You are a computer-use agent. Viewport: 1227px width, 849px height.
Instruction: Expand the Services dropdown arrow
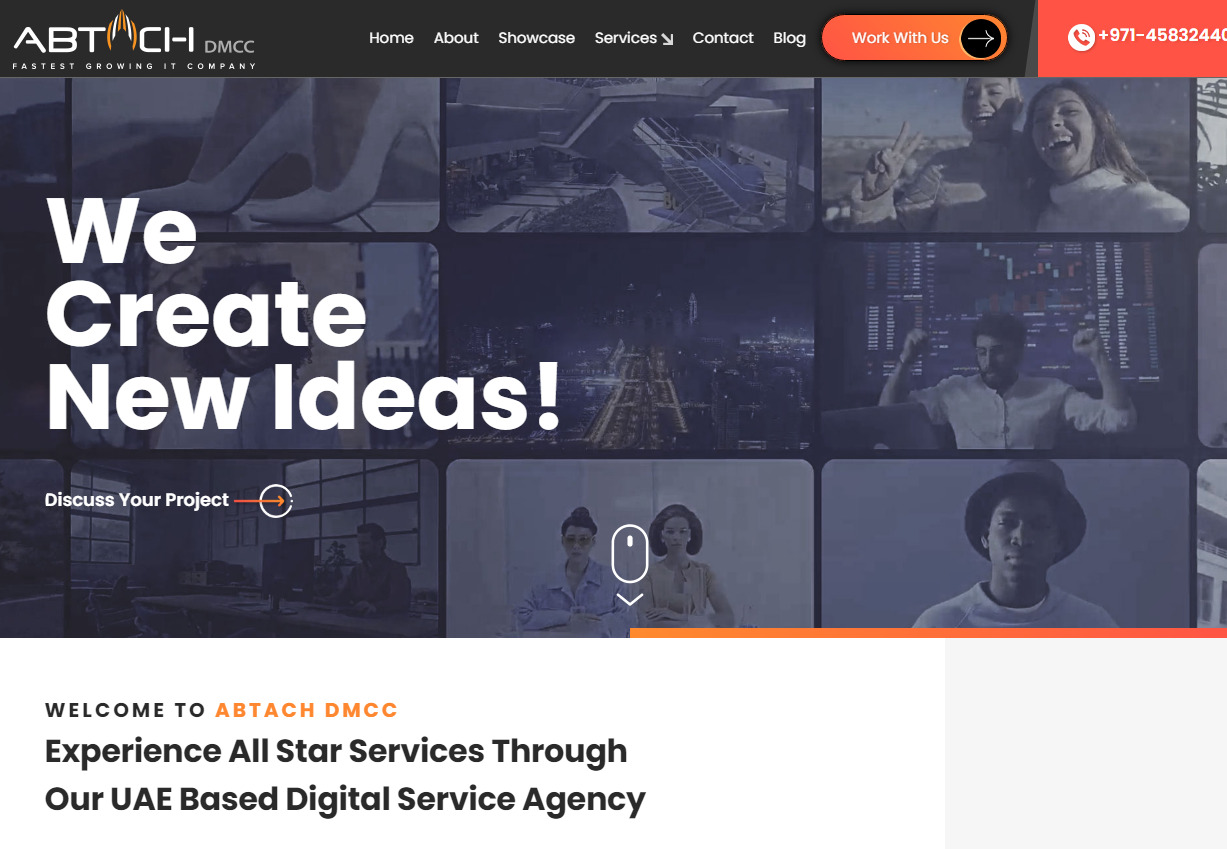[667, 39]
